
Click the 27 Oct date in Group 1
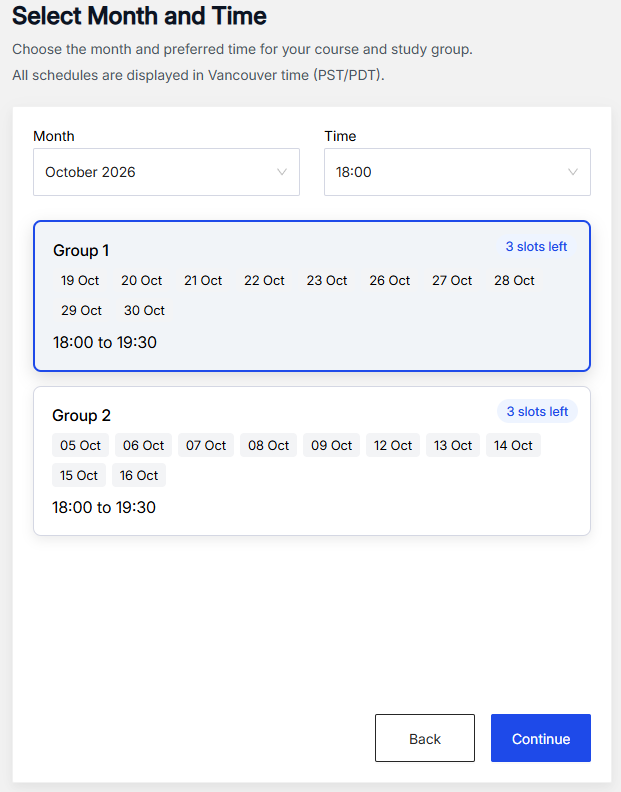[x=452, y=280]
